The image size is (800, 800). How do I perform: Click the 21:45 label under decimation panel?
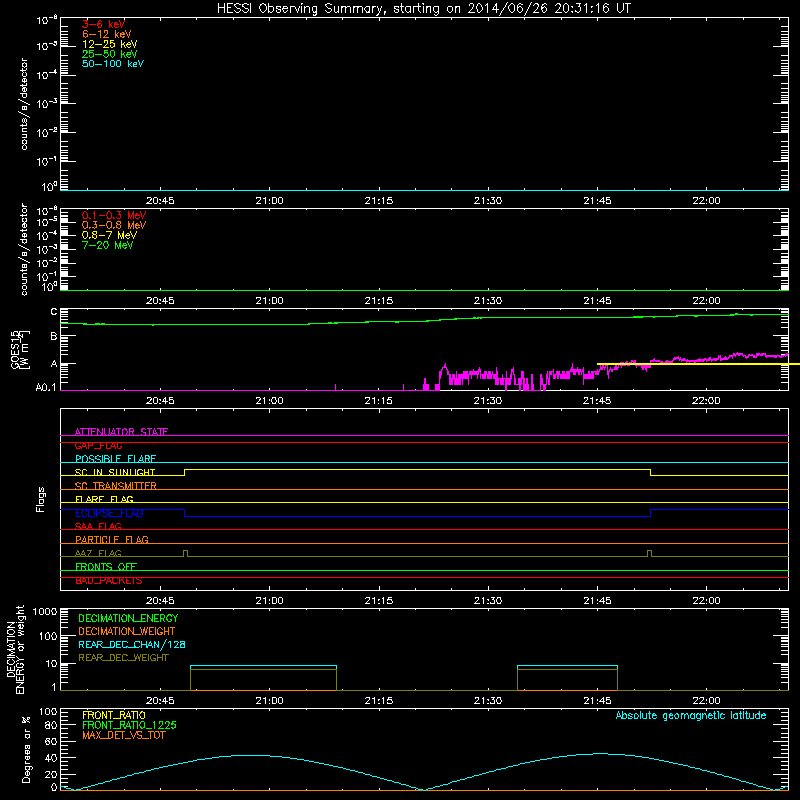tap(597, 701)
